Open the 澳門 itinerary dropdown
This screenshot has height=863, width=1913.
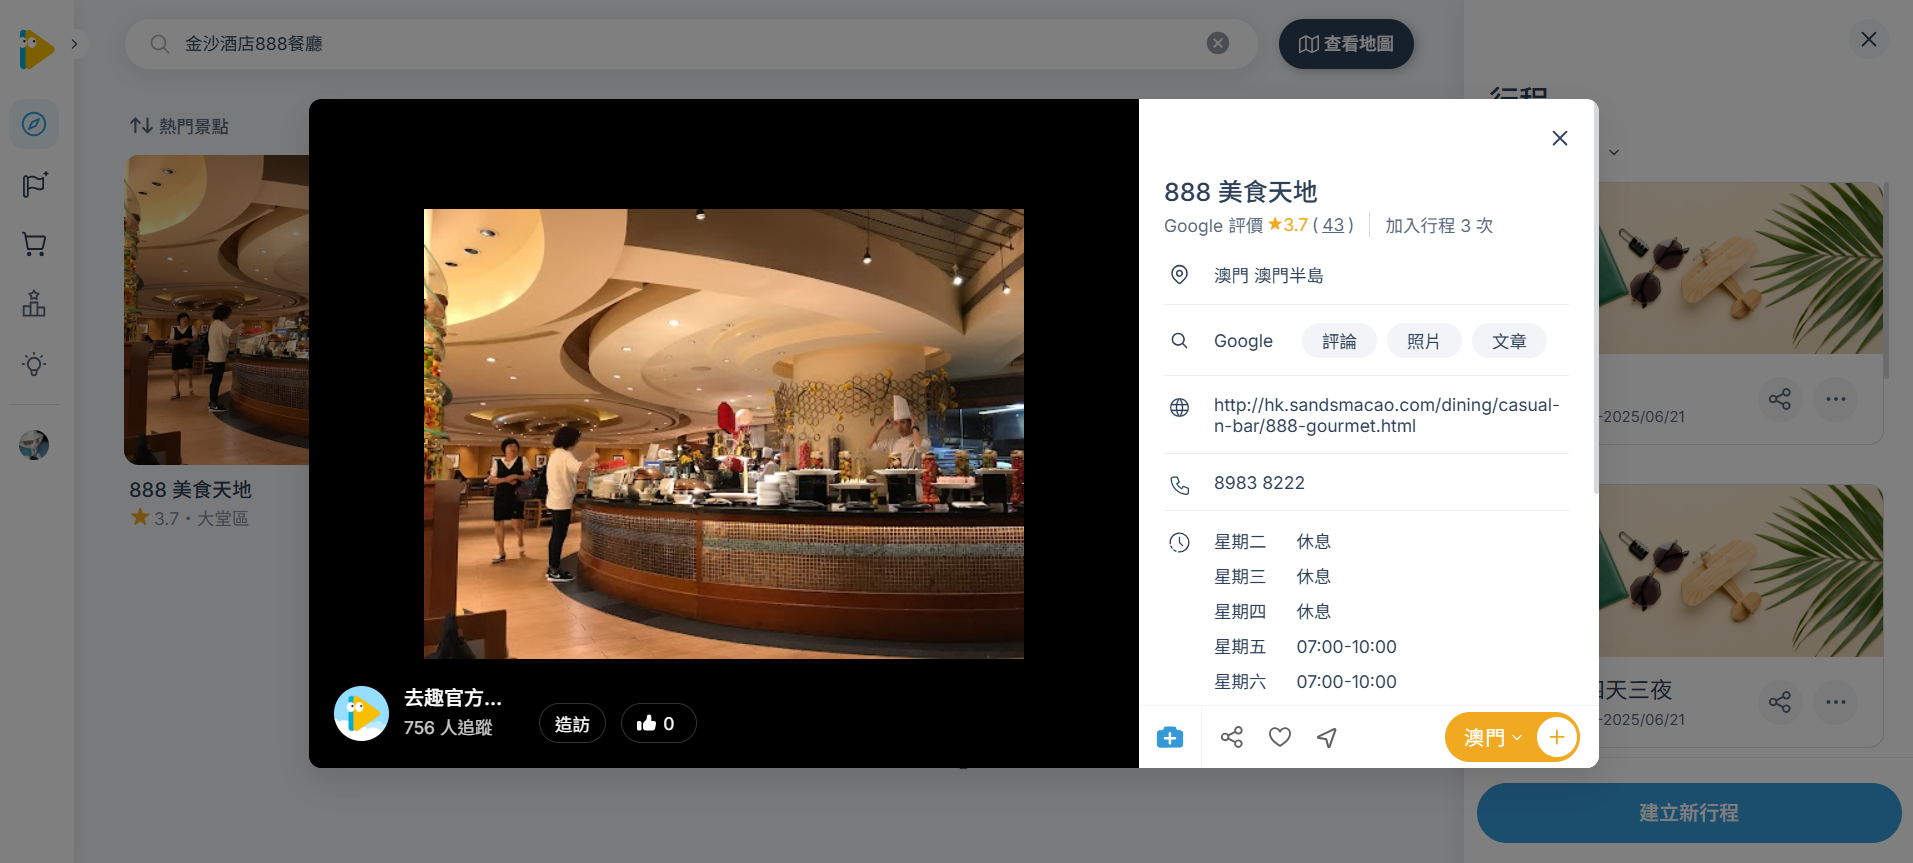tap(1492, 738)
